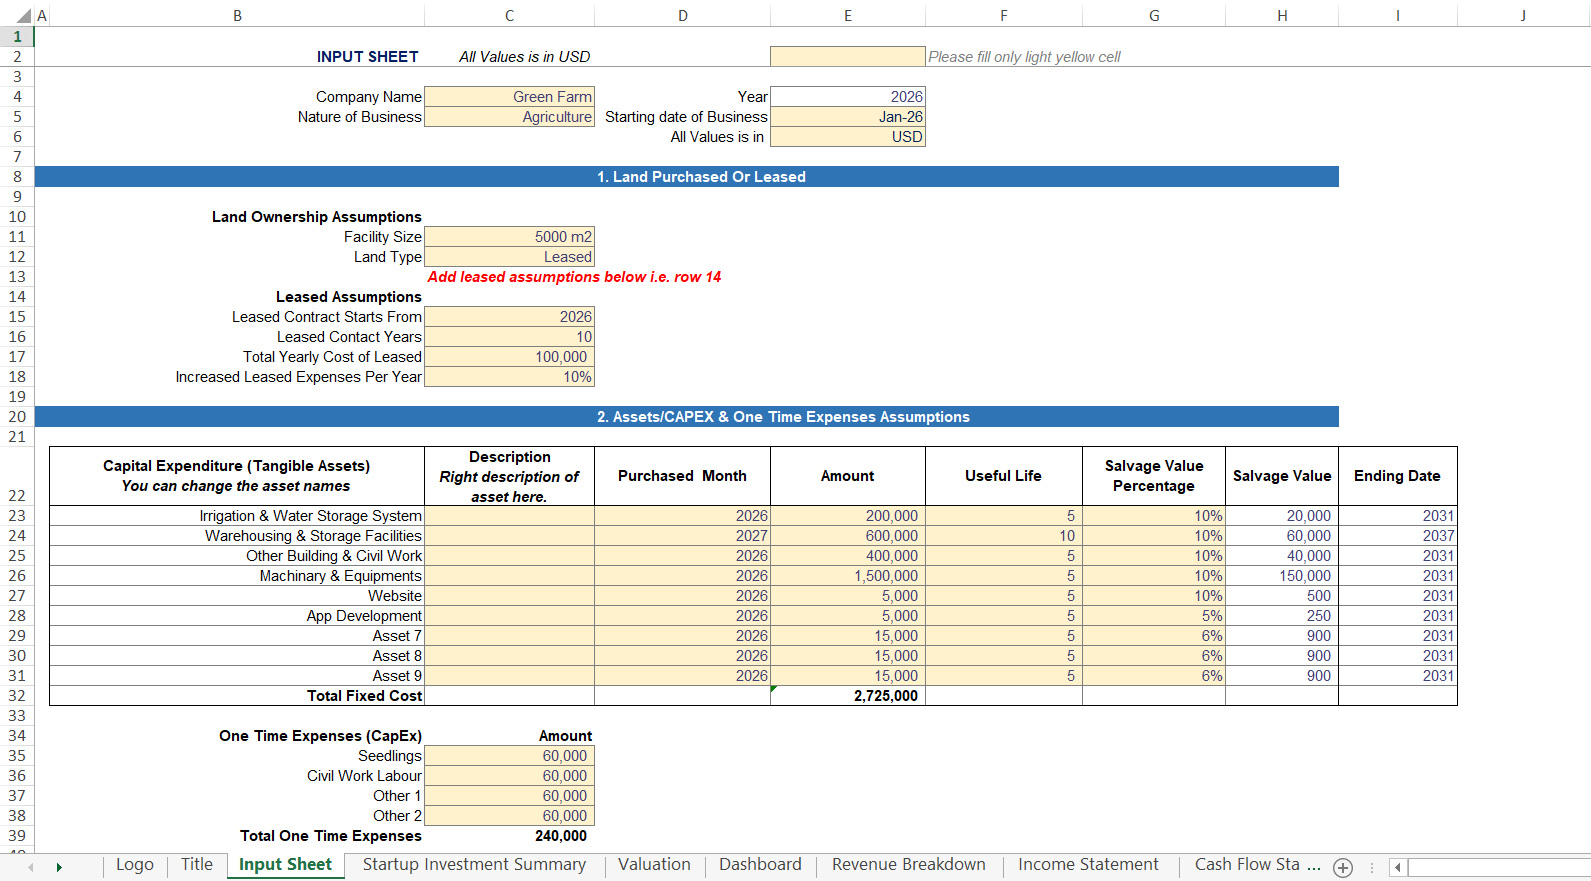Select the Nature of Business Agriculture cell

tap(509, 117)
